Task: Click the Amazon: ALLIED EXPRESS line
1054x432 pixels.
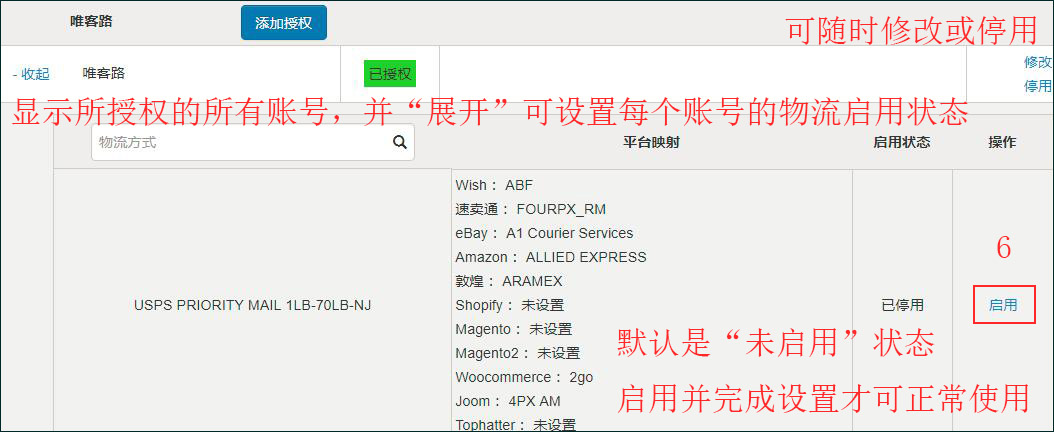Action: (551, 257)
